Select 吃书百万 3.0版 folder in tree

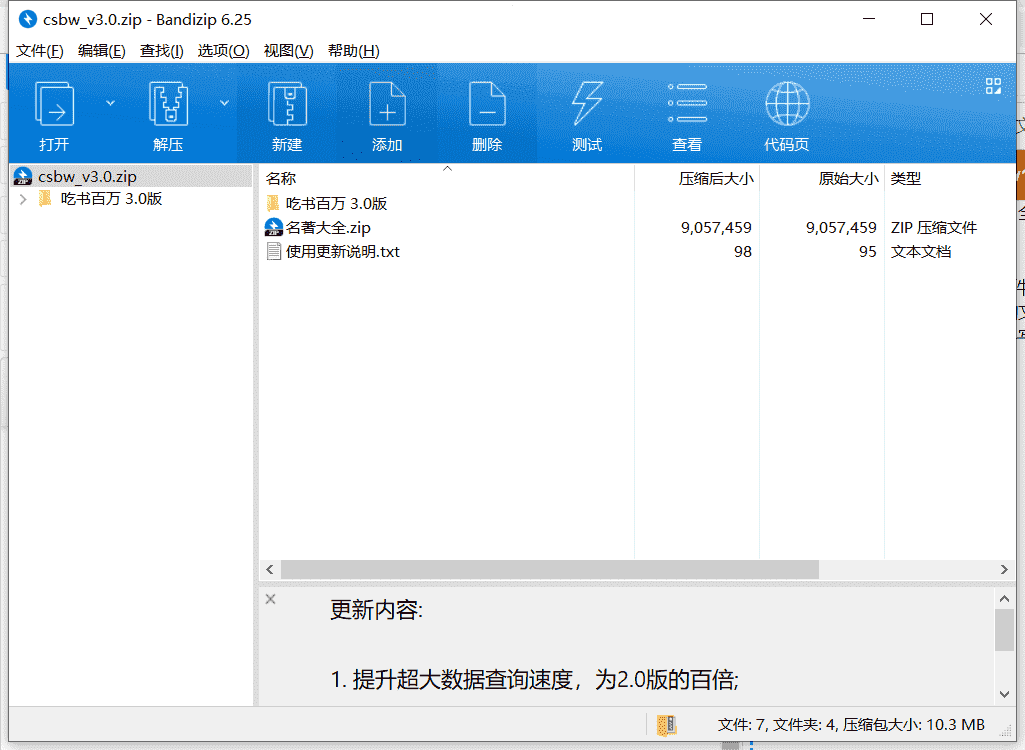click(x=111, y=199)
